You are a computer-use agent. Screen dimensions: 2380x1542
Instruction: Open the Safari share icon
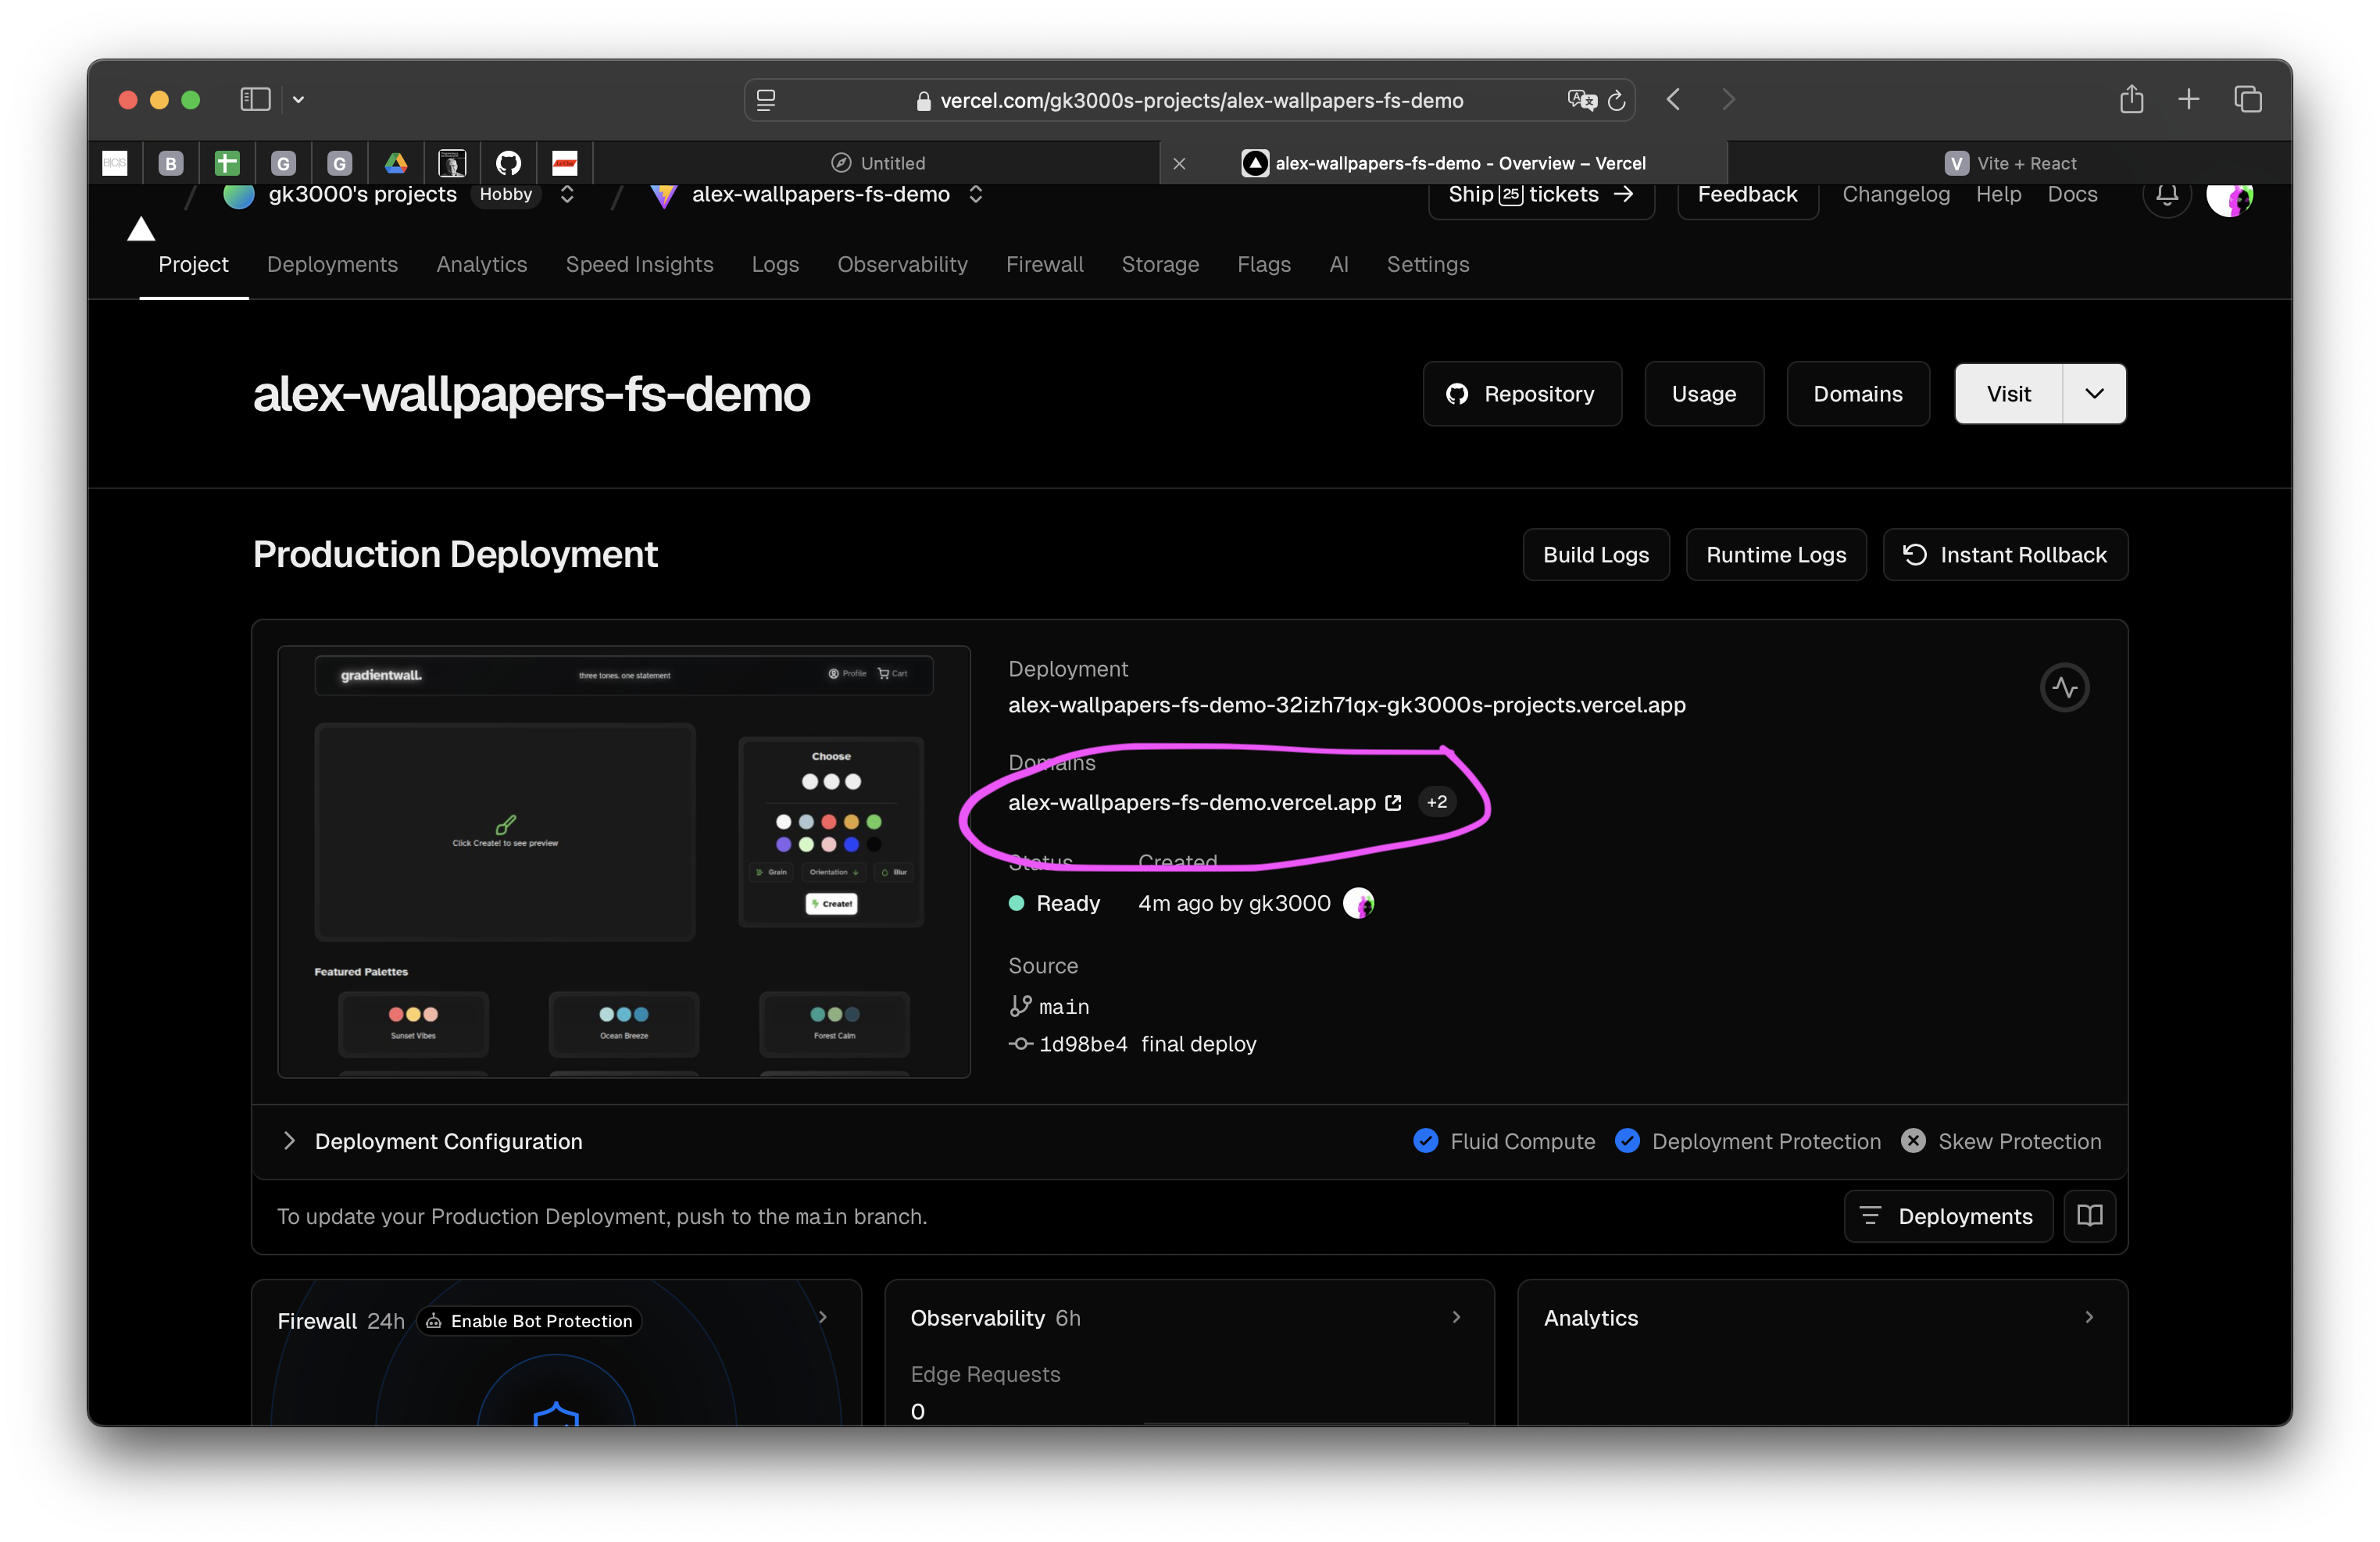click(x=2131, y=98)
